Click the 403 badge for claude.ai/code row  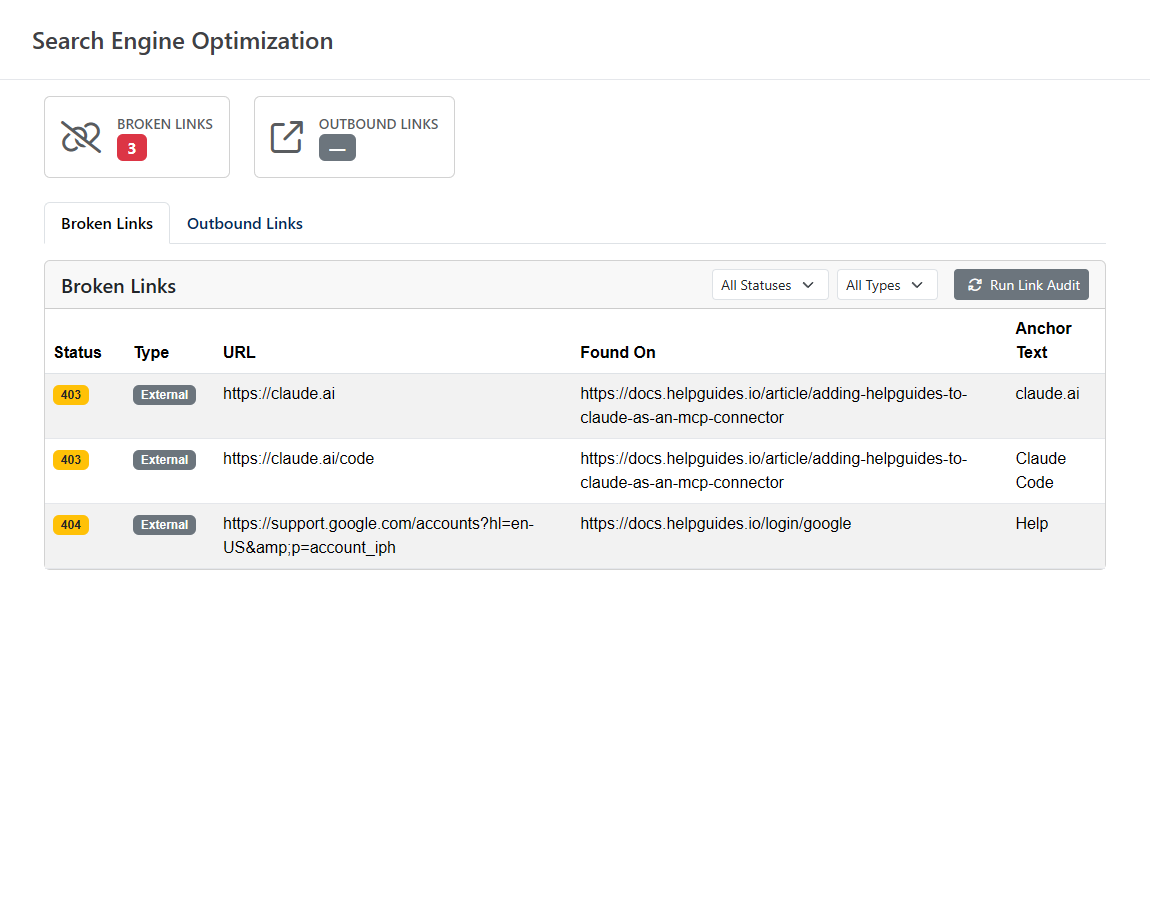pyautogui.click(x=71, y=460)
